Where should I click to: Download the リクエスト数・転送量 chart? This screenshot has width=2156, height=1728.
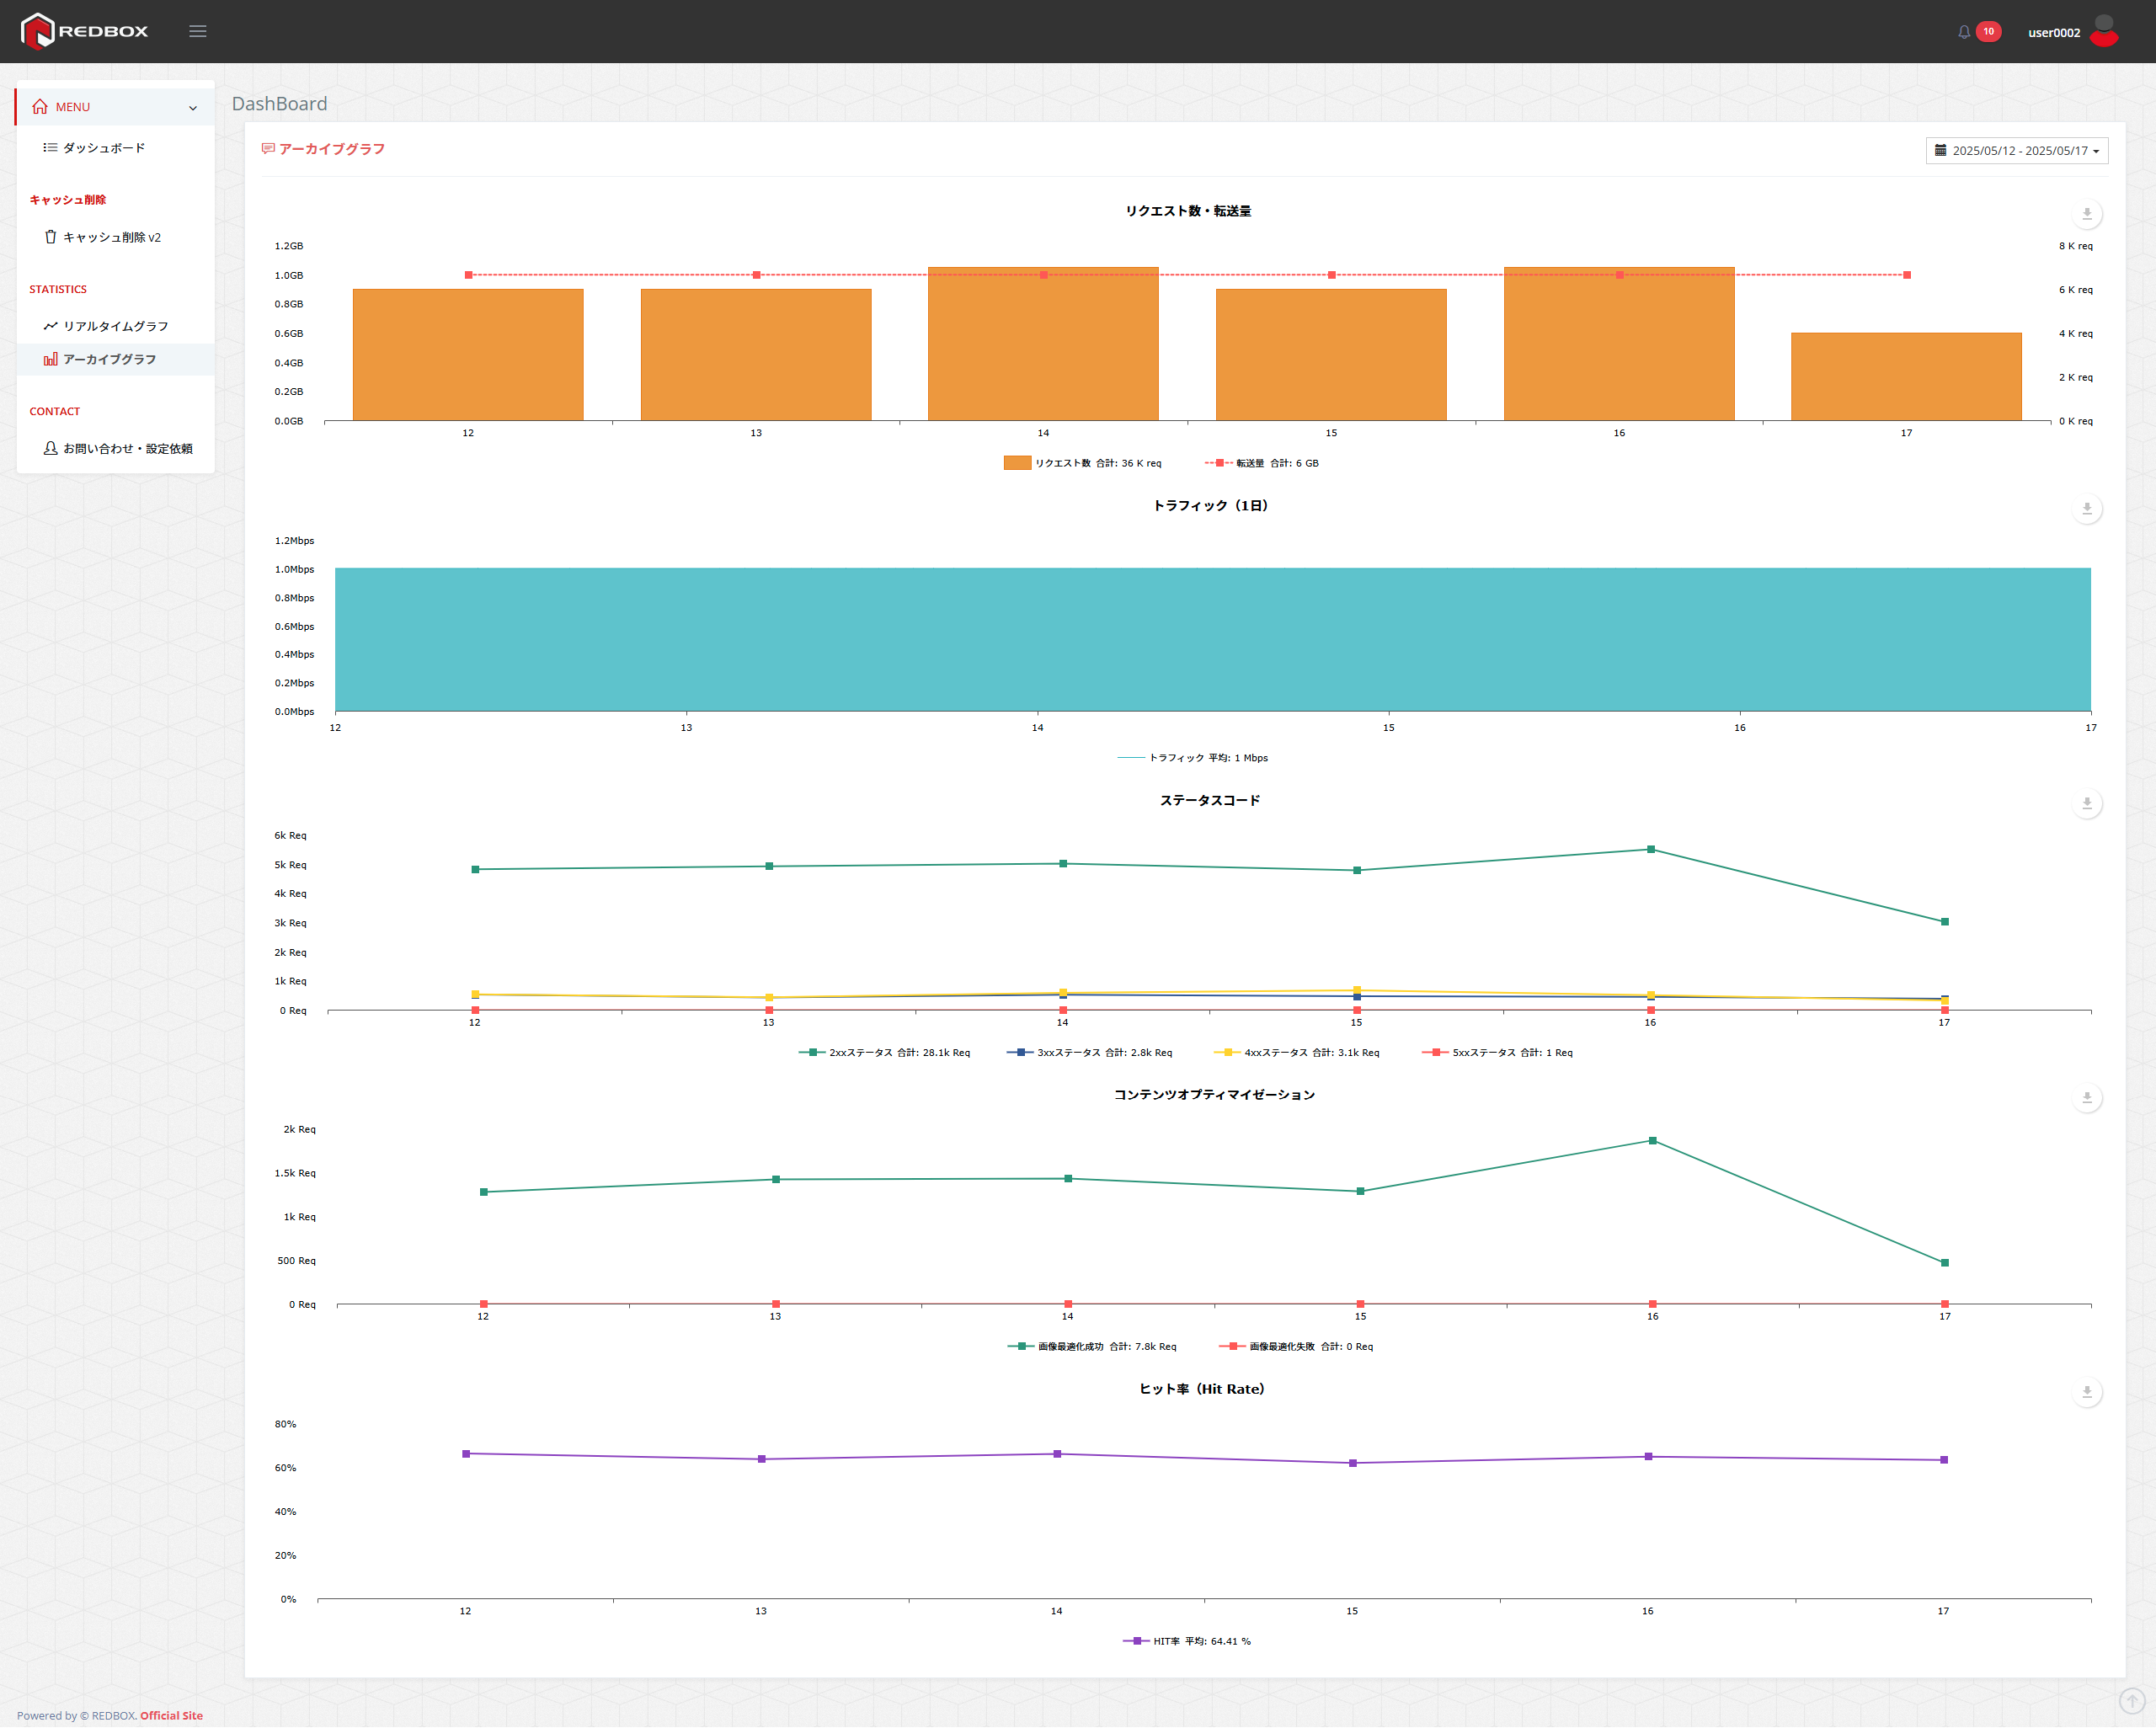(2086, 214)
